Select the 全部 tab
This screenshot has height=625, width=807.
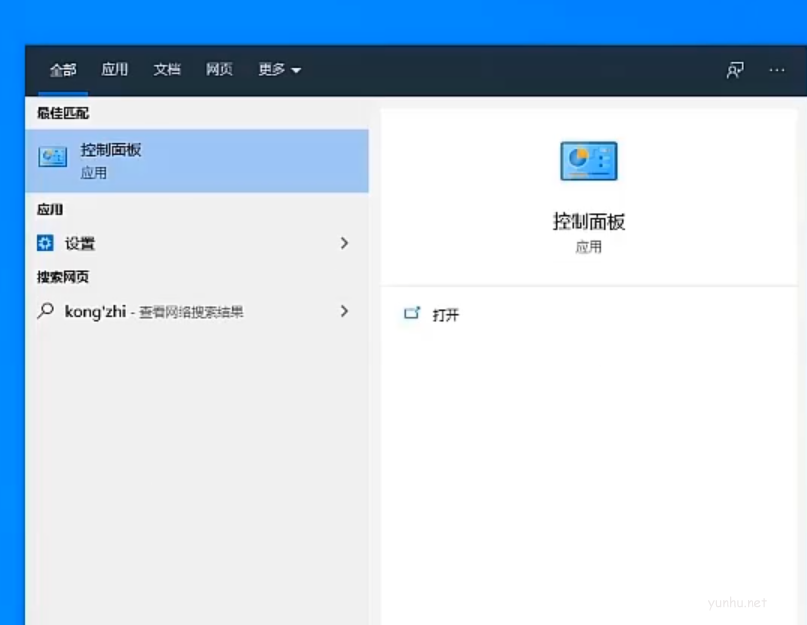pos(62,70)
